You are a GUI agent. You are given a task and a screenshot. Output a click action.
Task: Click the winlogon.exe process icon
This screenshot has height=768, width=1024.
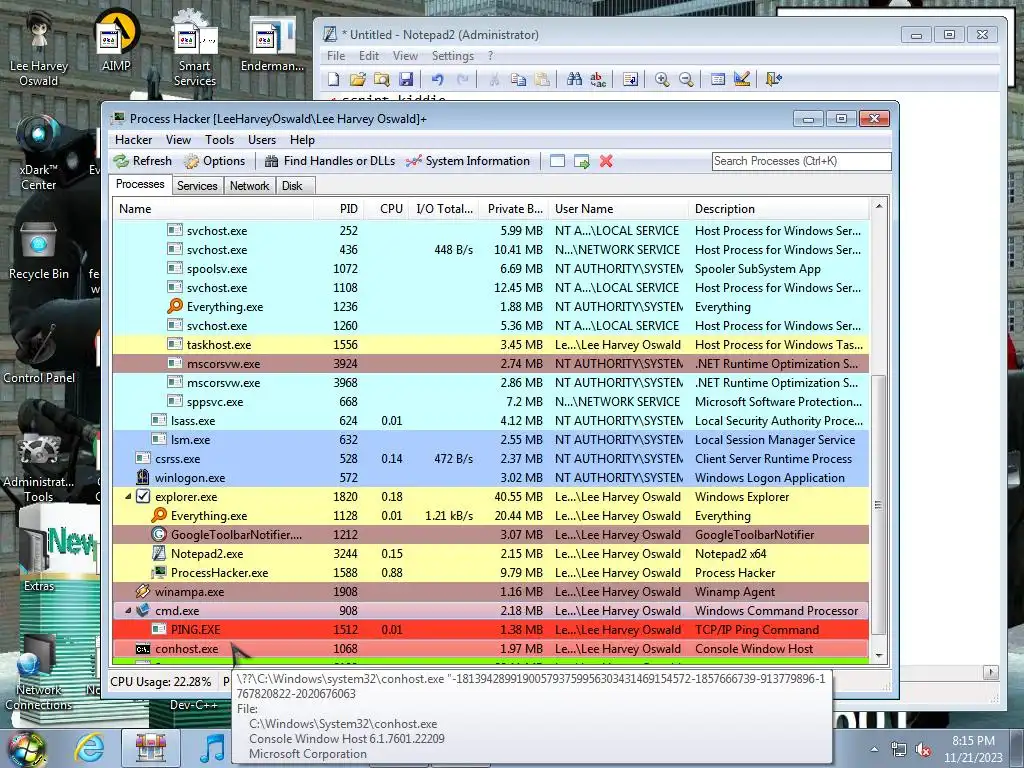click(143, 477)
